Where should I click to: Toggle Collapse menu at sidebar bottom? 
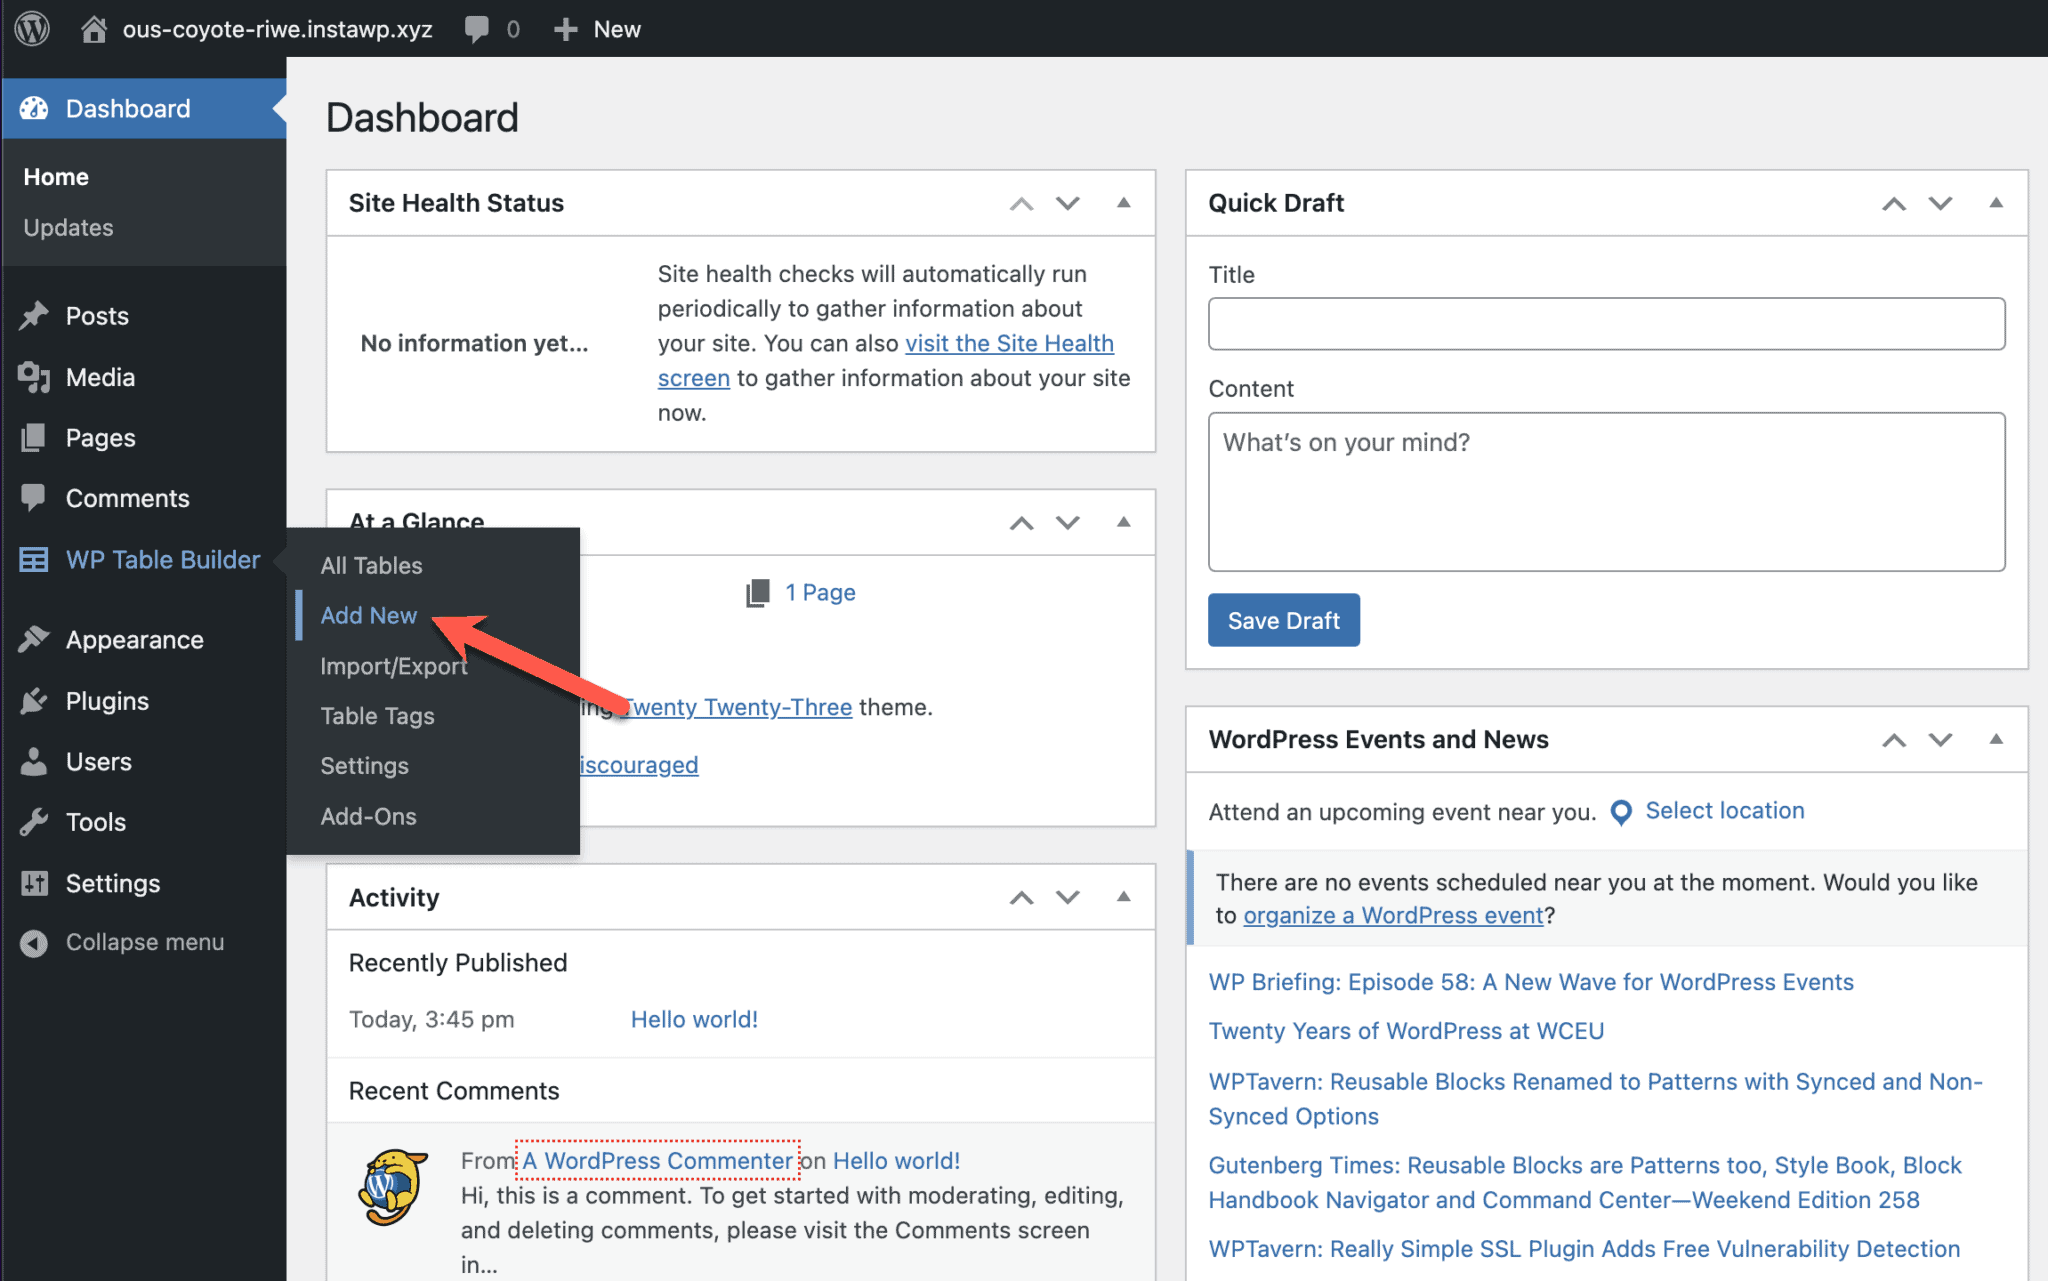[x=34, y=941]
